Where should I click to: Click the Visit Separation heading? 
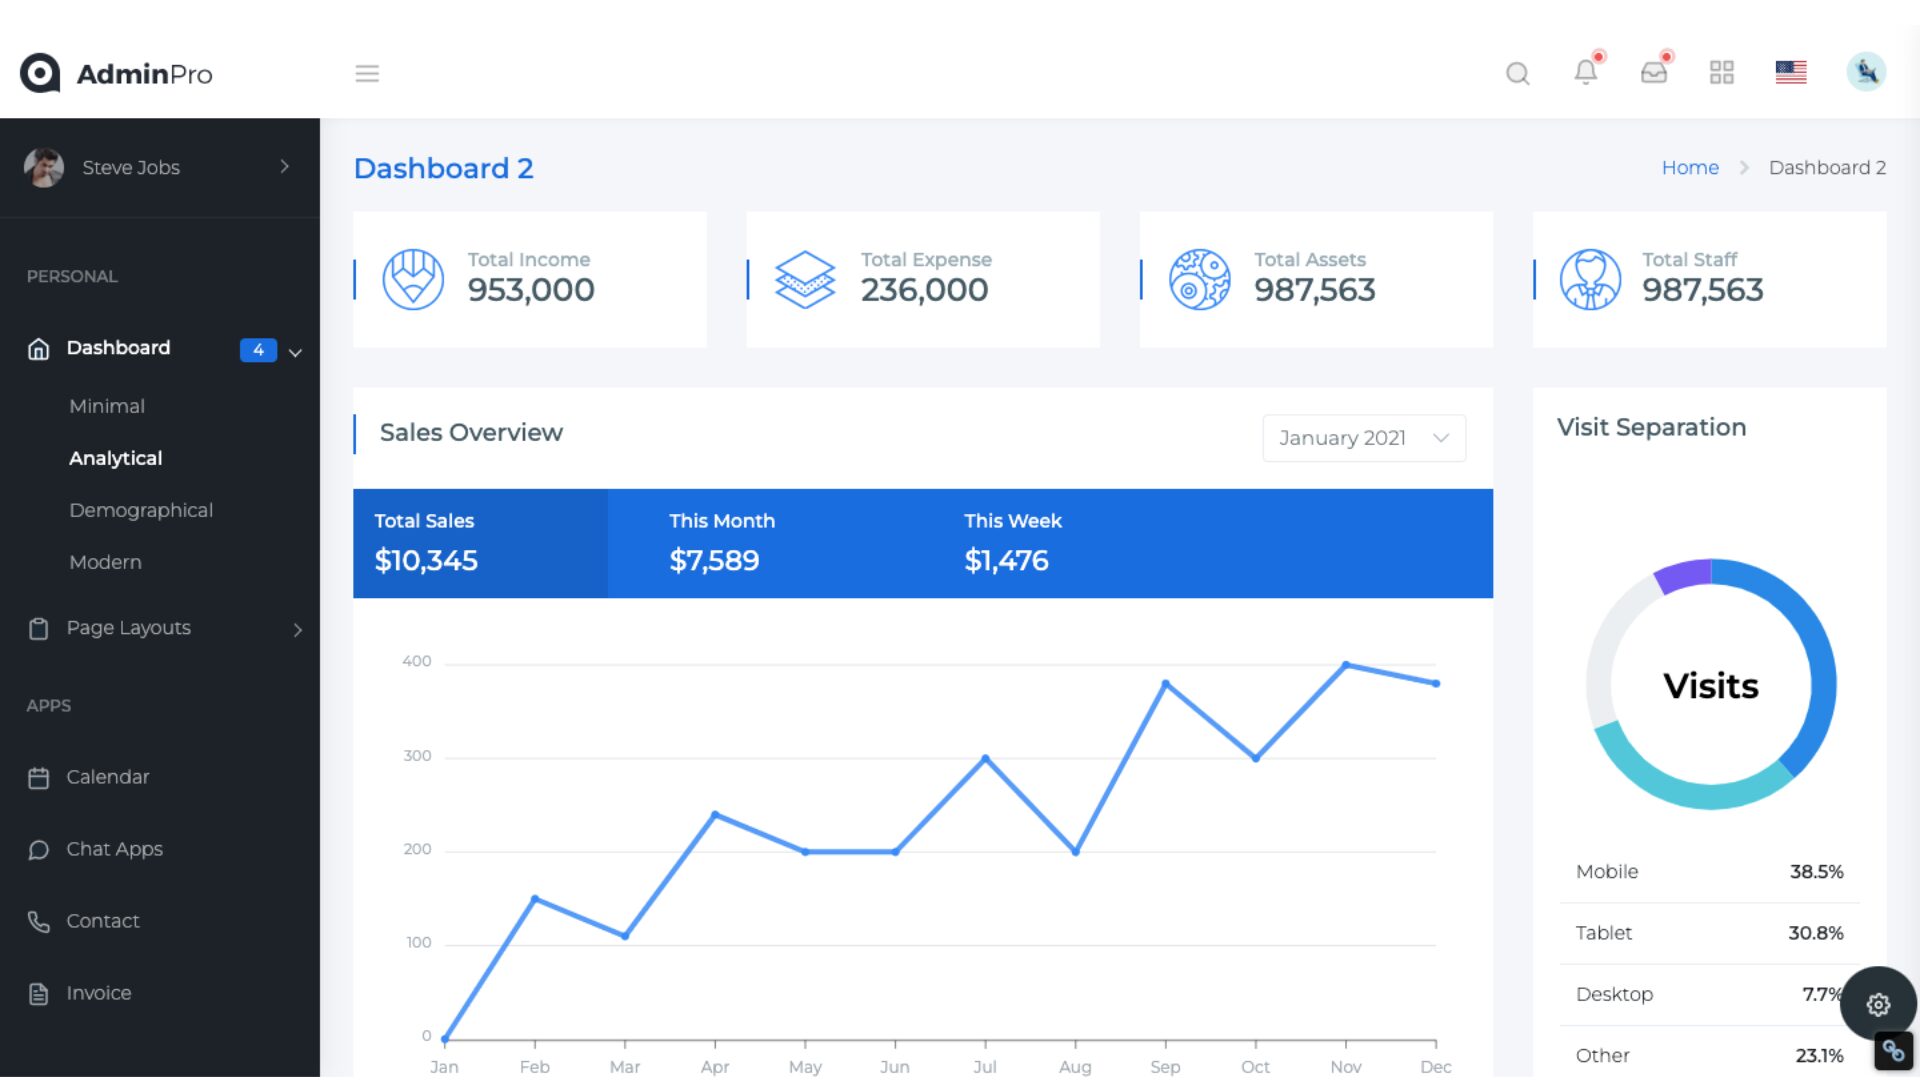coord(1651,427)
